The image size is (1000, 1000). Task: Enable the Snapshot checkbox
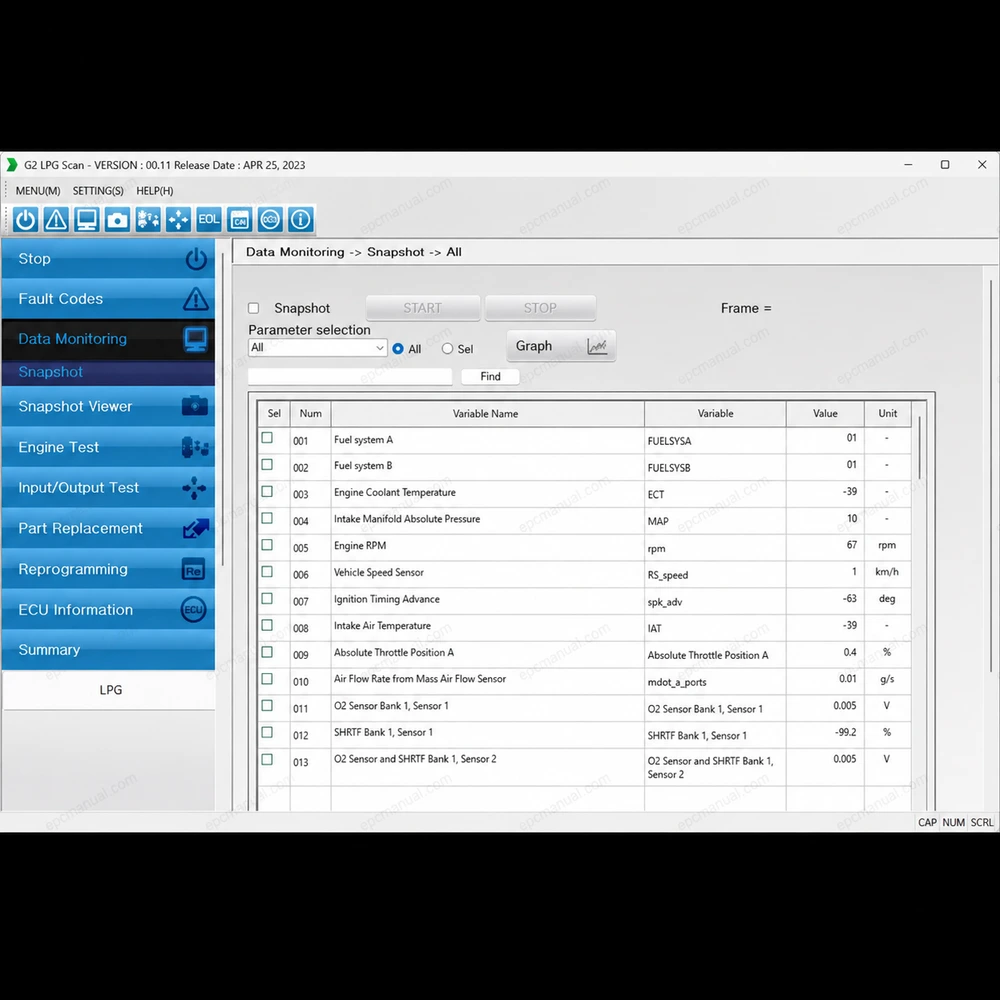click(x=254, y=309)
